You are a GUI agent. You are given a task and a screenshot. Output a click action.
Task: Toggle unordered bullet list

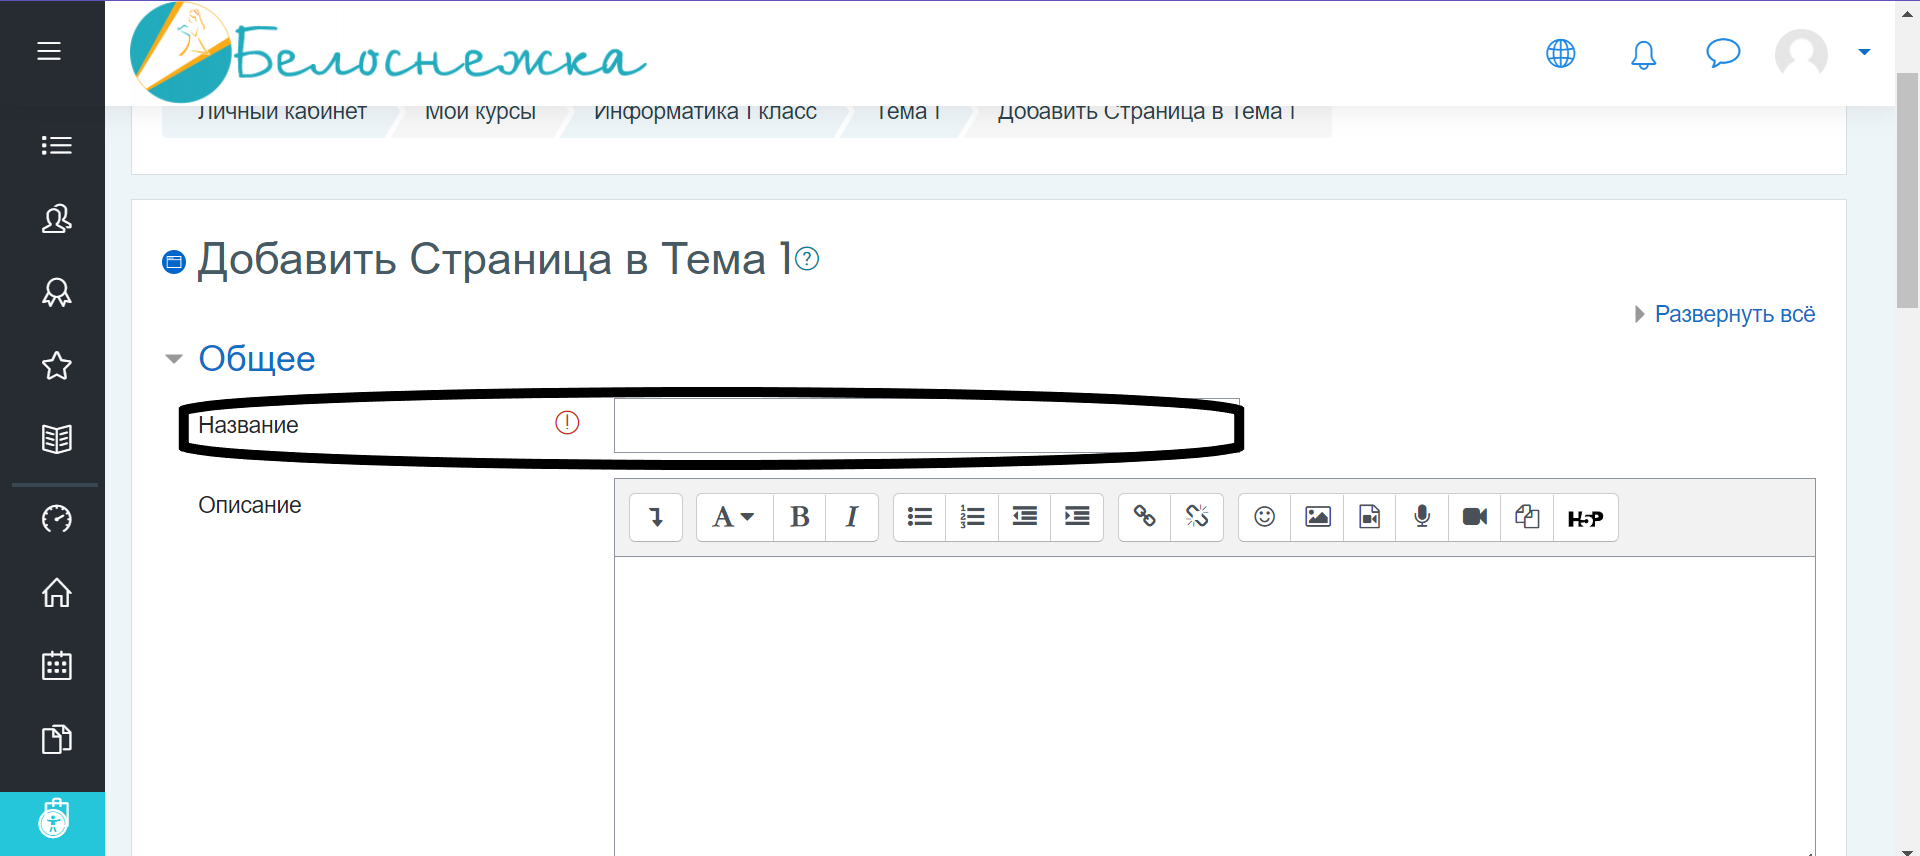pyautogui.click(x=919, y=517)
